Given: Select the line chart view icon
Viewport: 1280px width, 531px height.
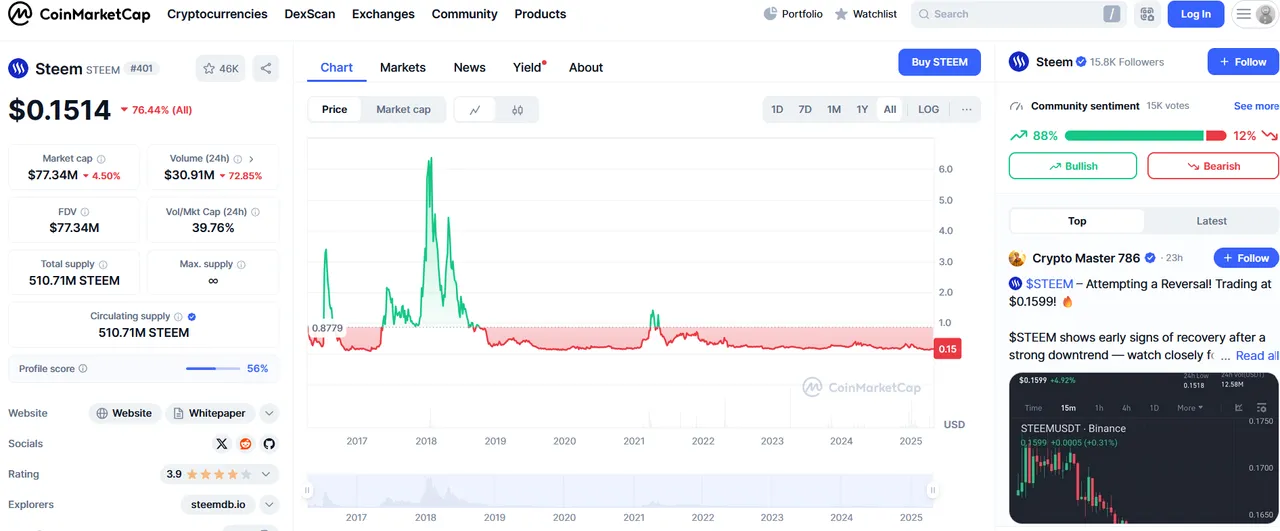Looking at the screenshot, I should (x=475, y=110).
